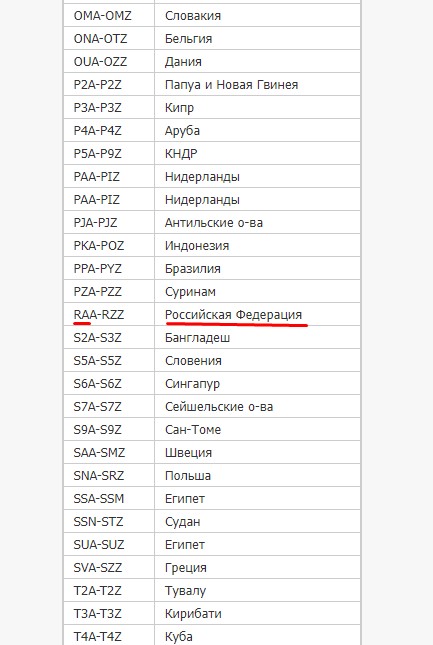Select the S6A-S6Z Сингапур prefix
Viewport: 433px width, 645px height.
(97, 384)
